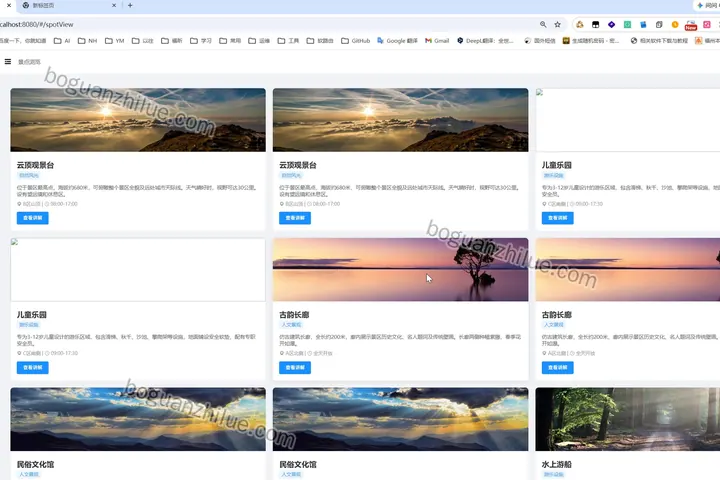The width and height of the screenshot is (720, 480).
Task: Open the DeepL翻译 bookmark
Action: tap(485, 41)
